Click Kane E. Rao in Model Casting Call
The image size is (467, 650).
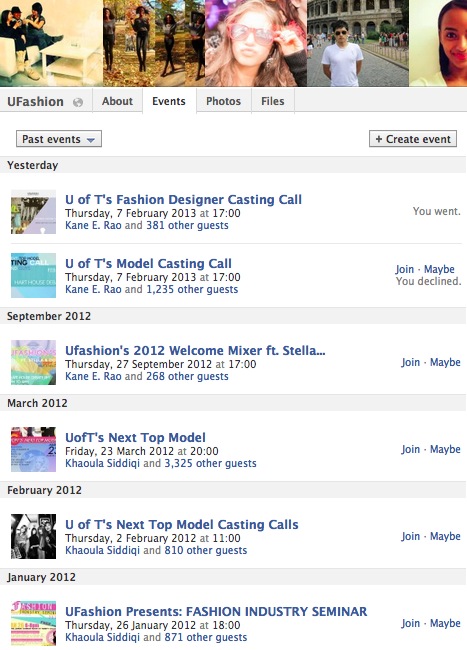[93, 289]
